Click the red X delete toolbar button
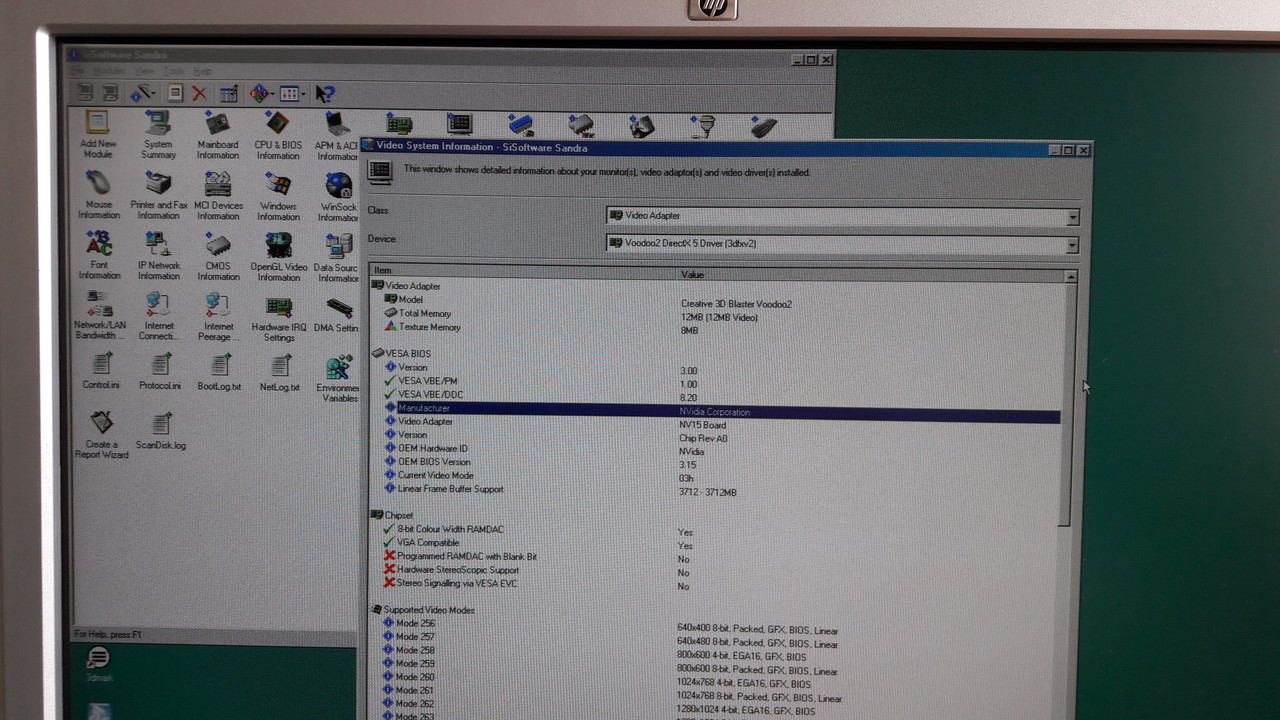Viewport: 1280px width, 720px height. [199, 93]
